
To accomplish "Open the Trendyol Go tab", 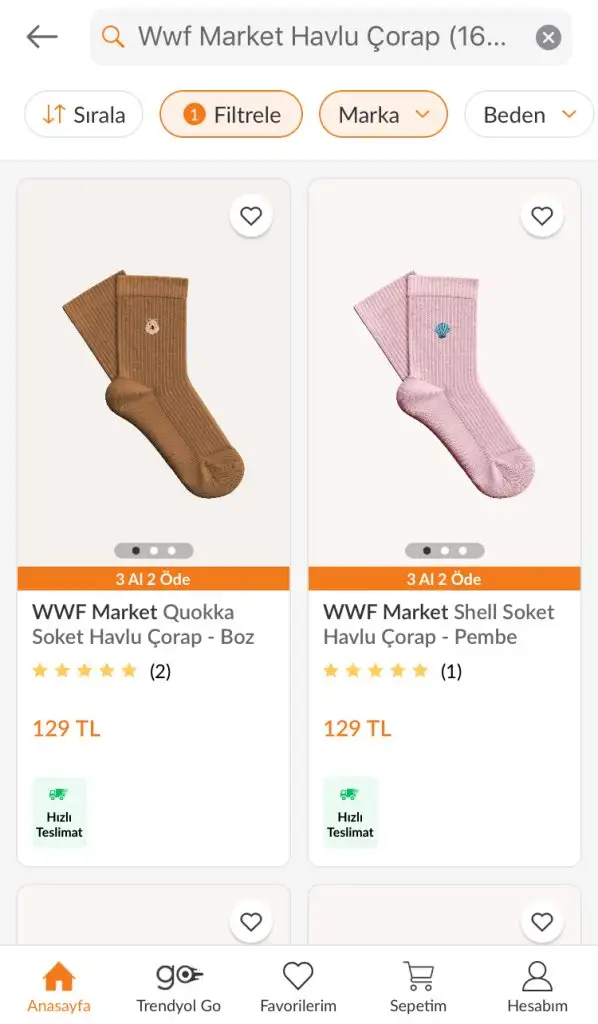I will pyautogui.click(x=178, y=987).
